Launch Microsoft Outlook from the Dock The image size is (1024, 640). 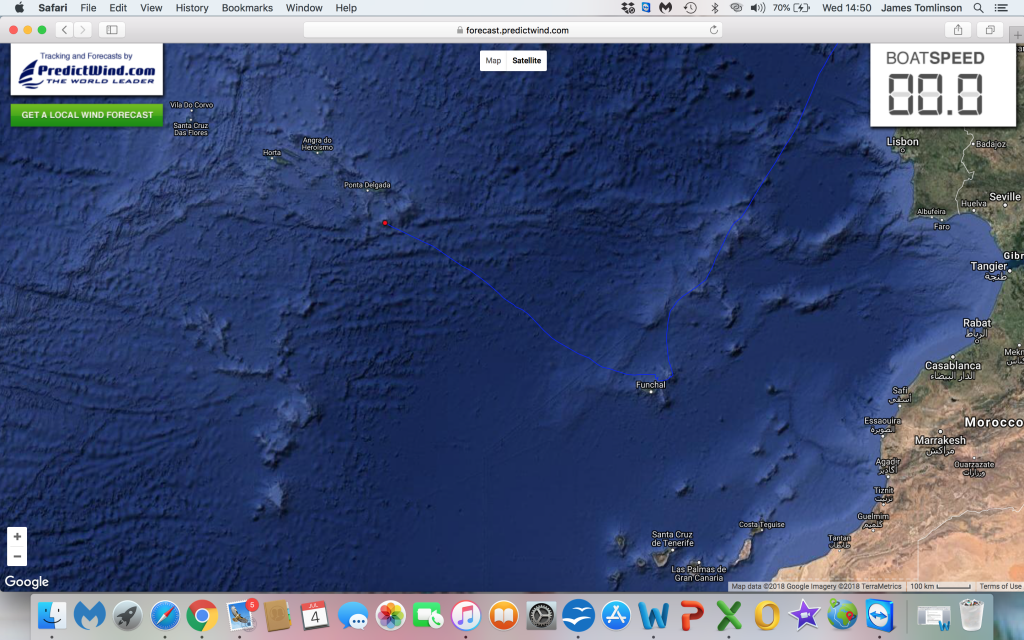pos(767,615)
